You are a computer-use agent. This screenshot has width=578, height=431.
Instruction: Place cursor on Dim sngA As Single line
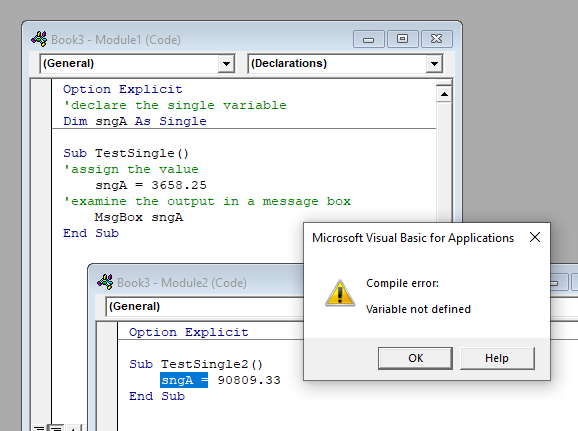[x=135, y=121]
